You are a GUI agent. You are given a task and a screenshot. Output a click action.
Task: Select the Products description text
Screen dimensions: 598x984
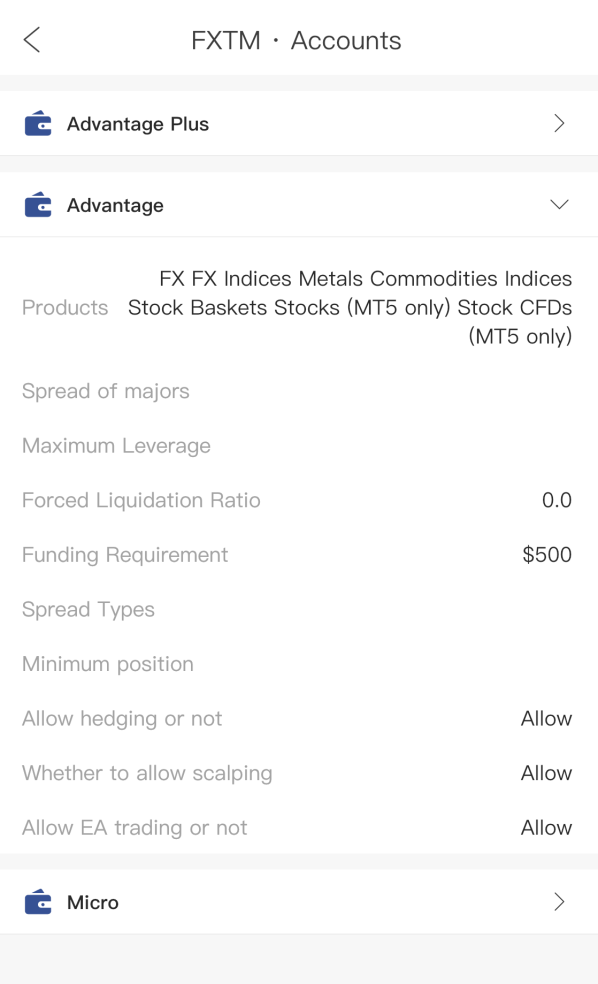(350, 308)
